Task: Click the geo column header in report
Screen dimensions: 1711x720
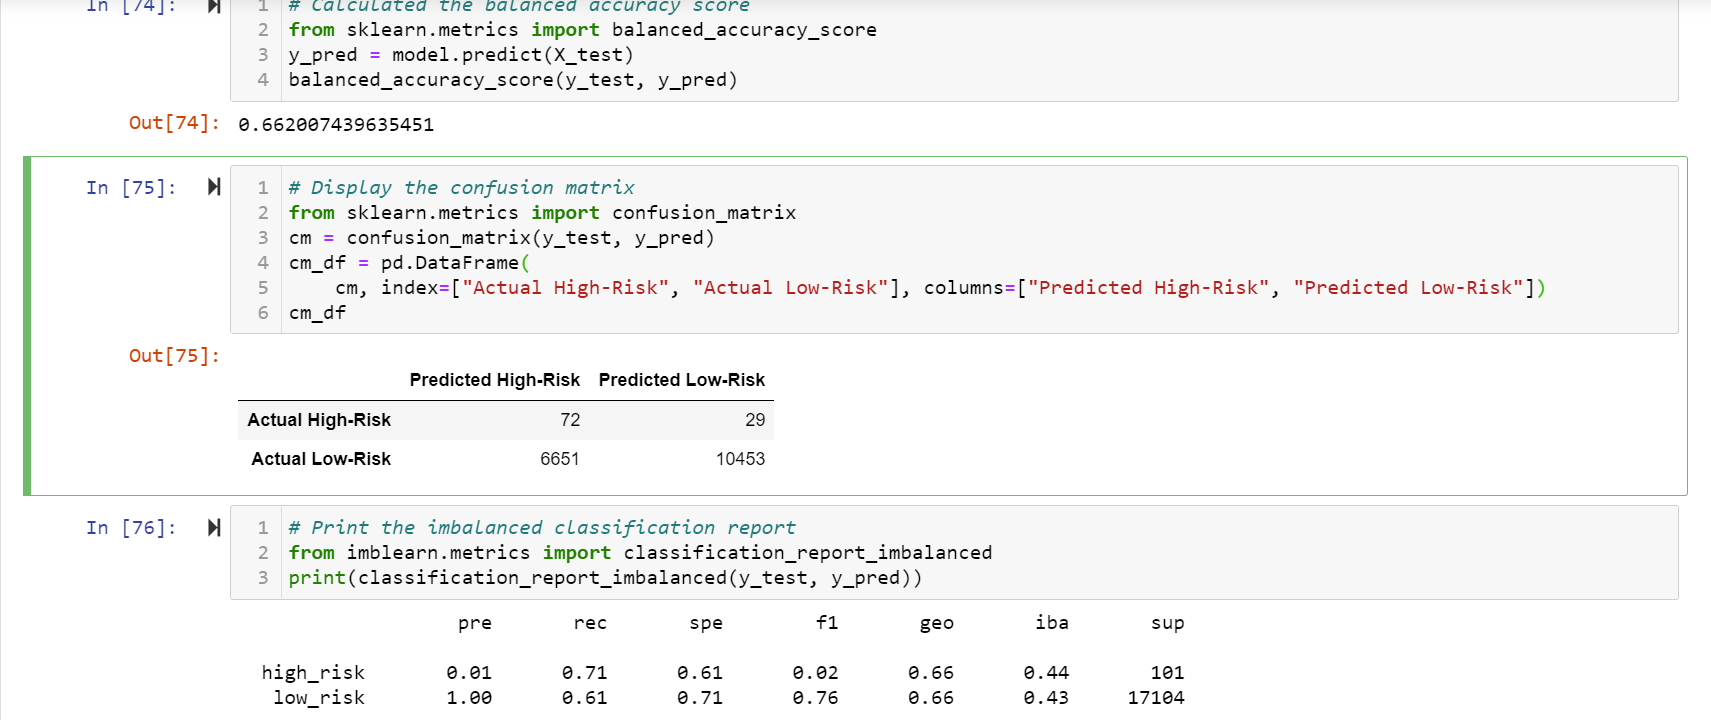Action: coord(937,623)
